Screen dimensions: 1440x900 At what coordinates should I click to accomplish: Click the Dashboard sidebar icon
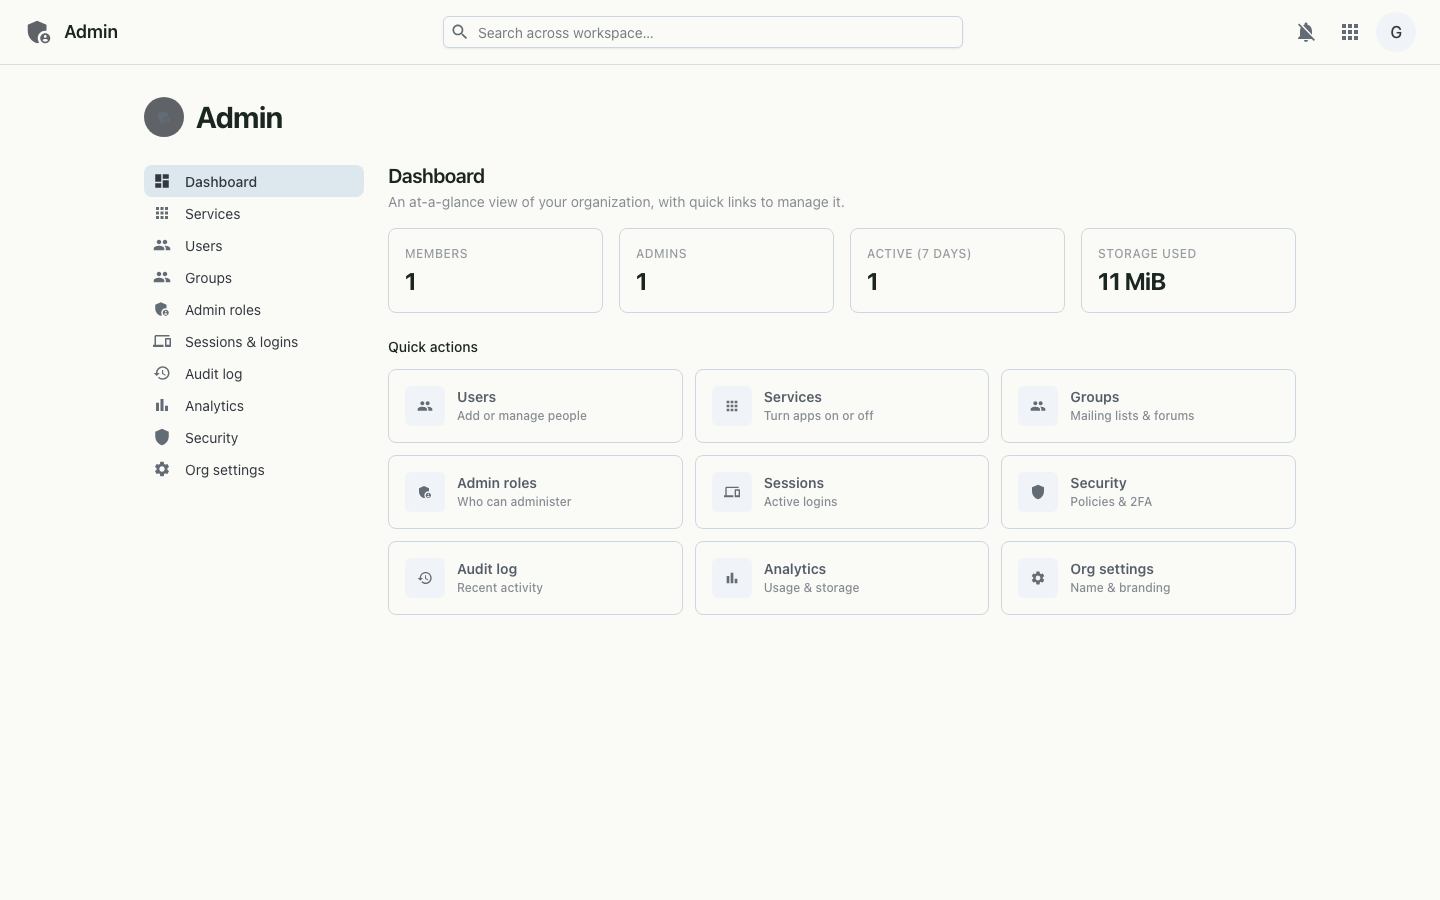click(x=162, y=181)
